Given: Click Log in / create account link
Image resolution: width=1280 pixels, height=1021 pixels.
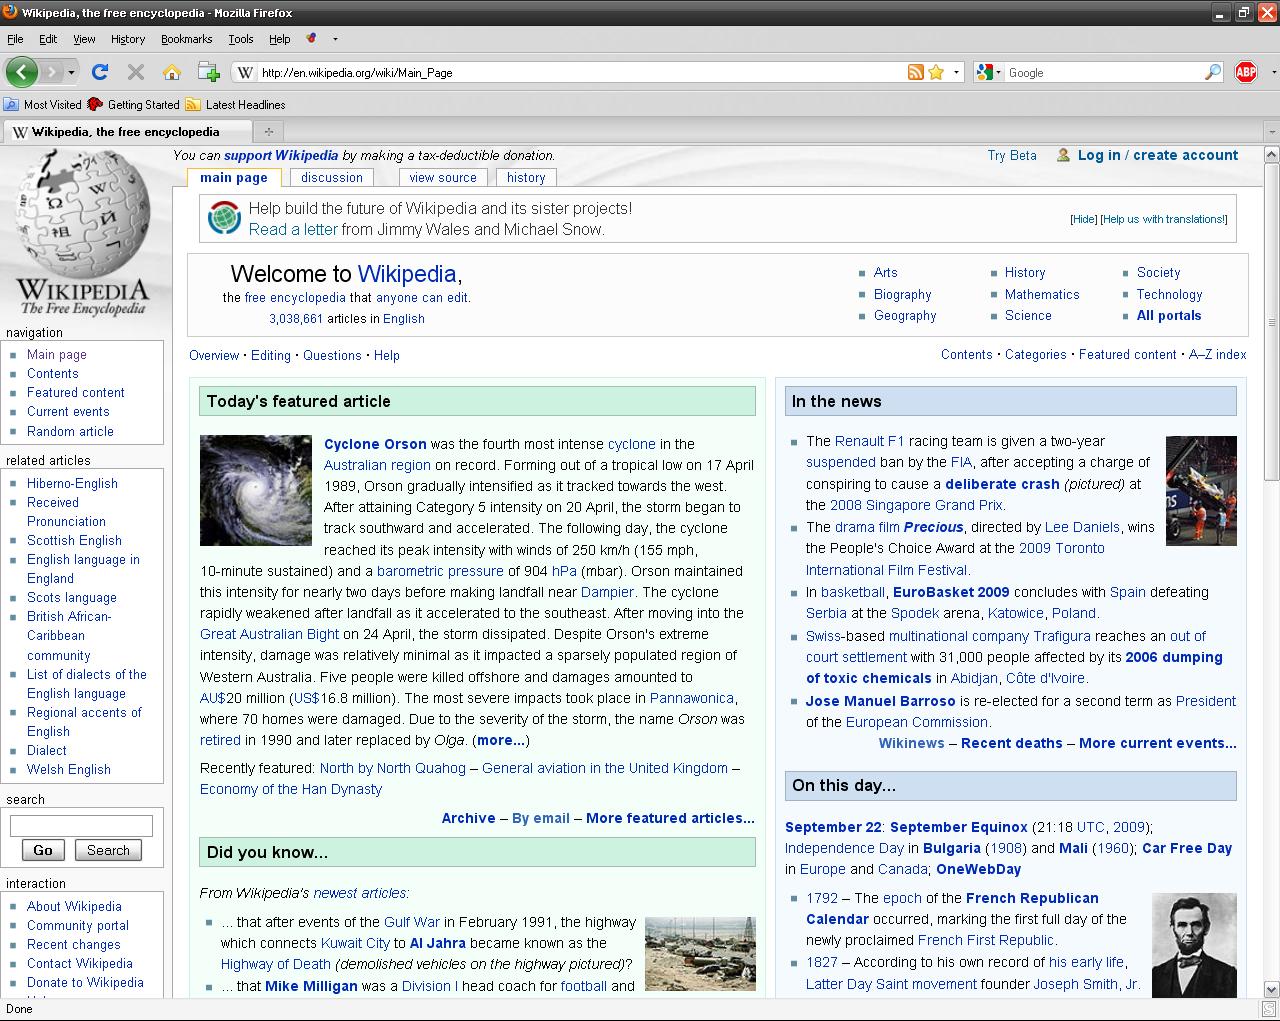Looking at the screenshot, I should point(1158,155).
